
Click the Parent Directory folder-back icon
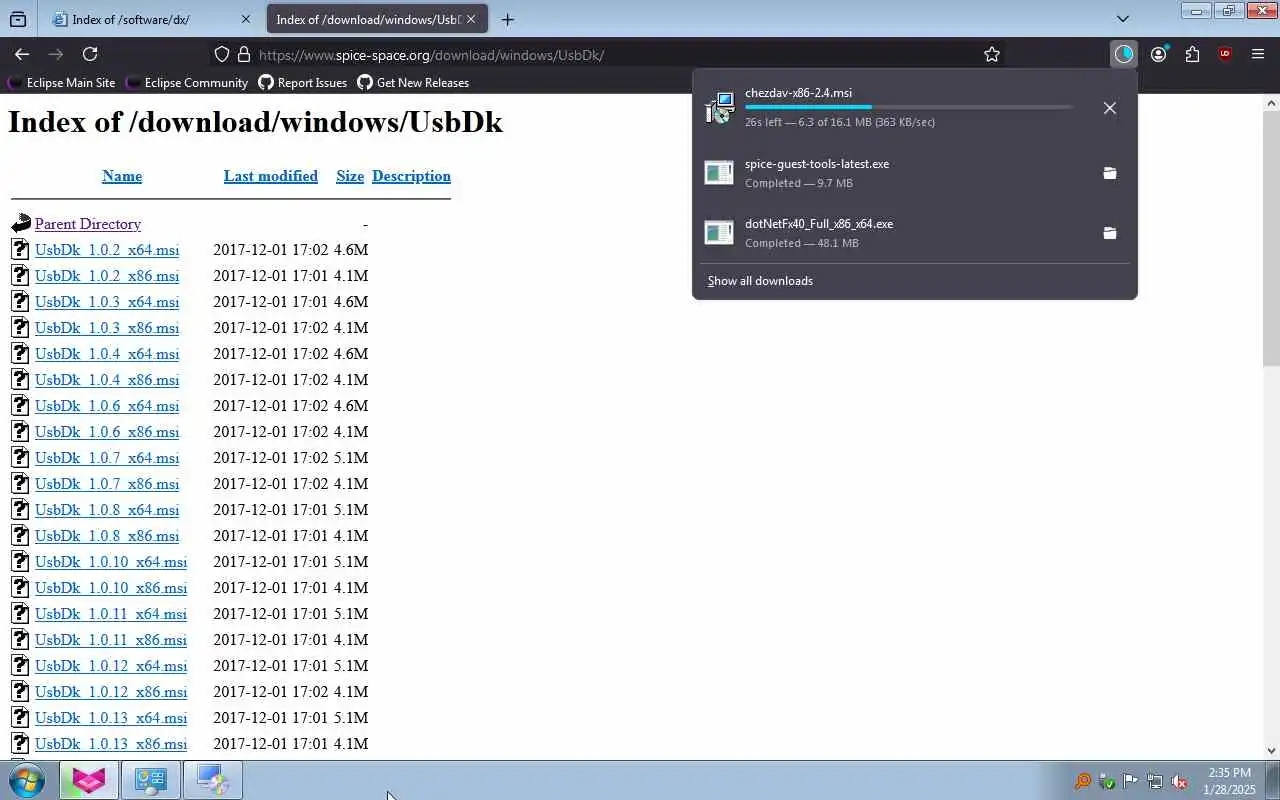coord(21,223)
